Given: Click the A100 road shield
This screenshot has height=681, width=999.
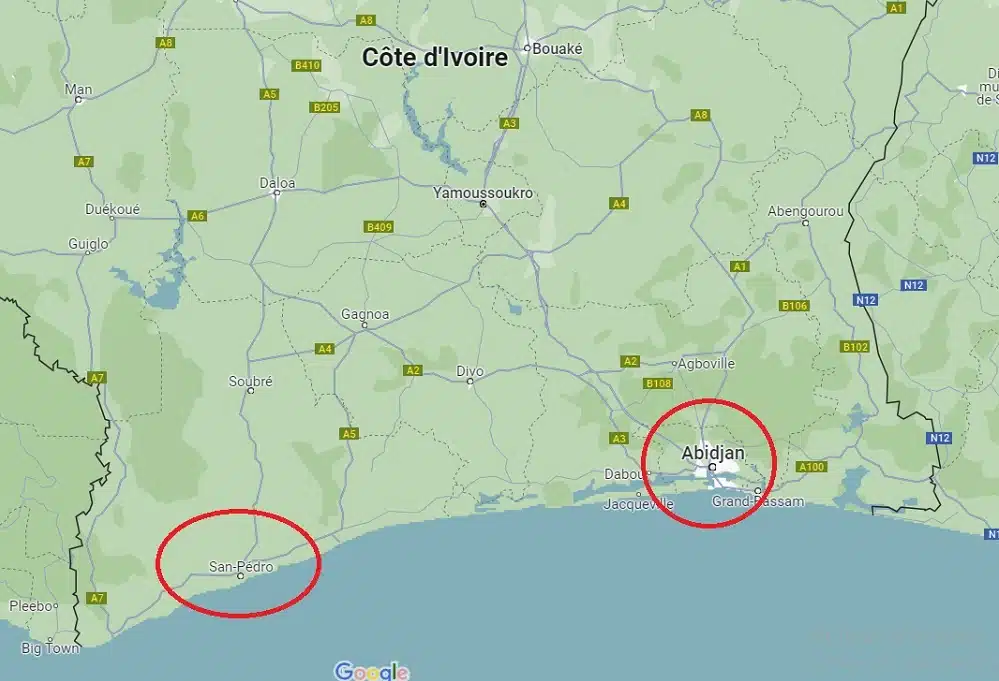Looking at the screenshot, I should click(x=812, y=467).
